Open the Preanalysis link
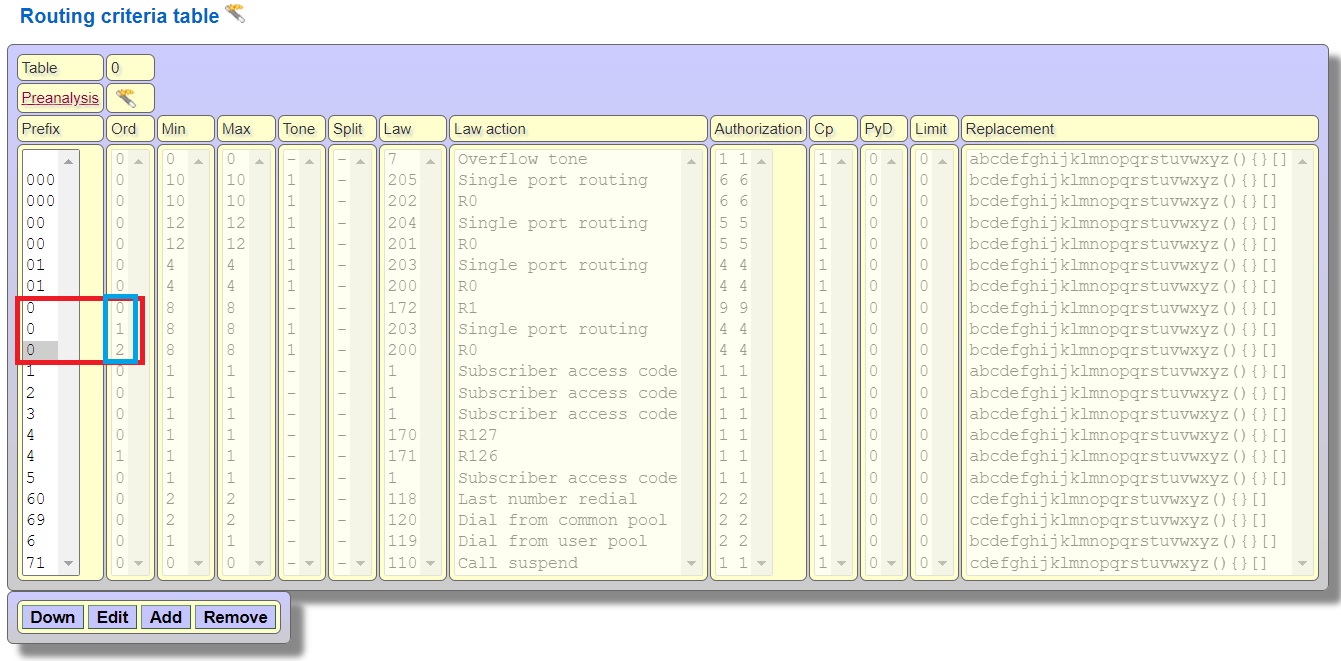 60,98
